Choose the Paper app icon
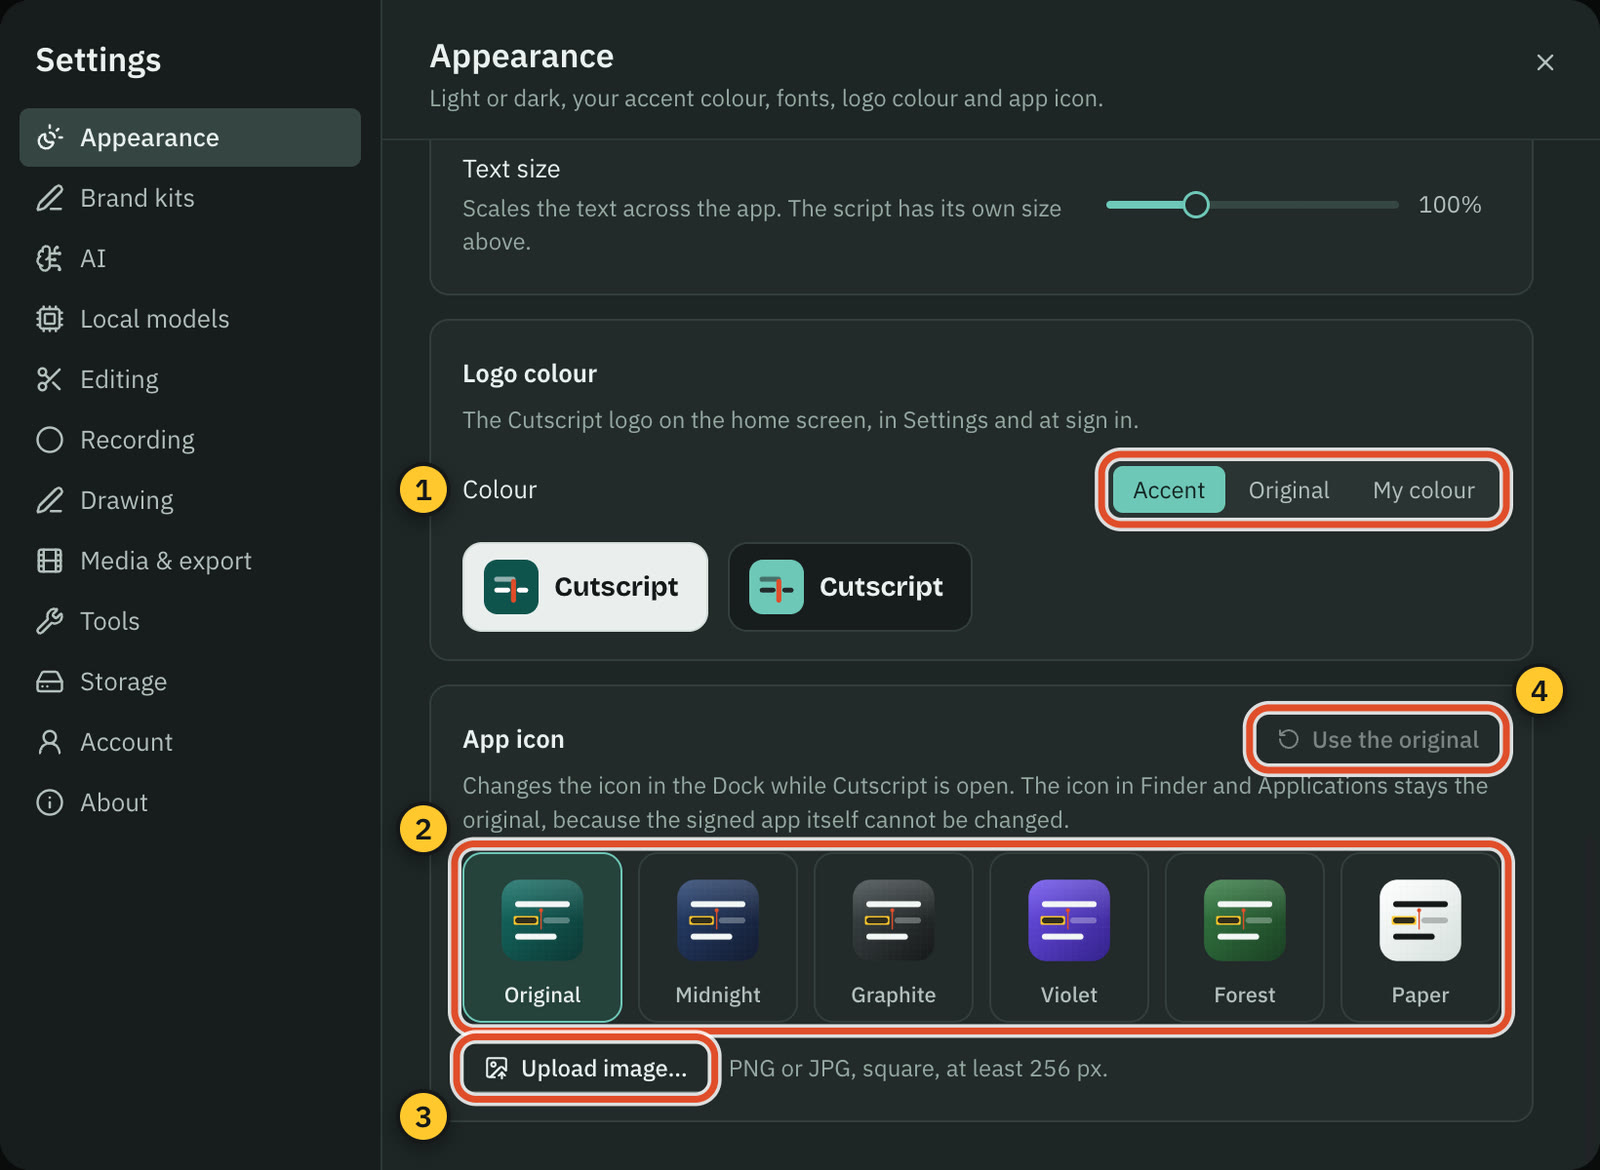The height and width of the screenshot is (1170, 1600). point(1420,937)
